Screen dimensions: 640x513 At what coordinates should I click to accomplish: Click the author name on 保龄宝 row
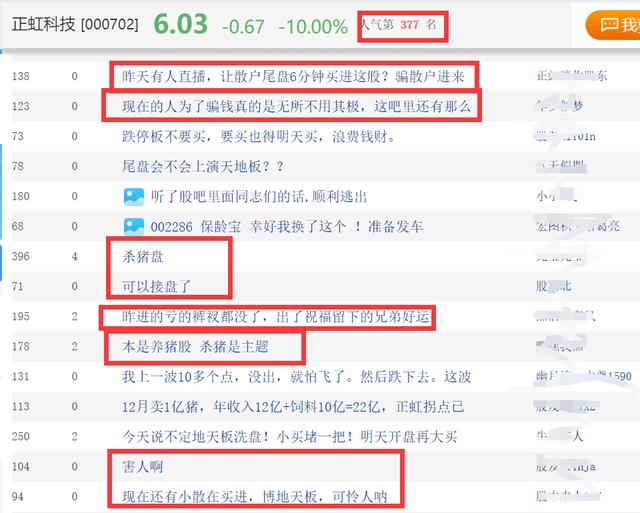click(x=578, y=226)
